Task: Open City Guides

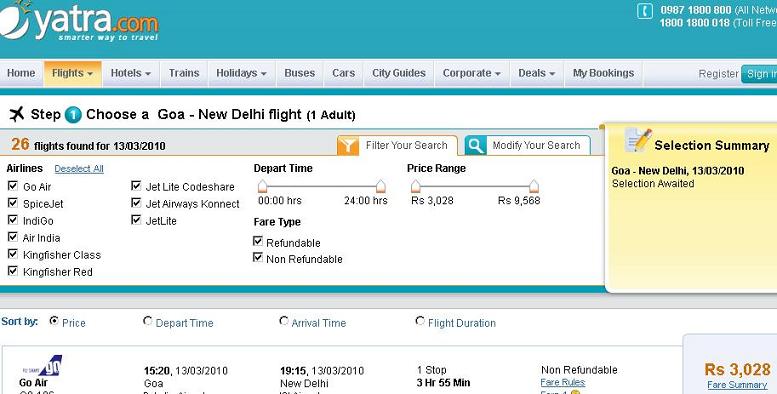Action: click(x=399, y=73)
